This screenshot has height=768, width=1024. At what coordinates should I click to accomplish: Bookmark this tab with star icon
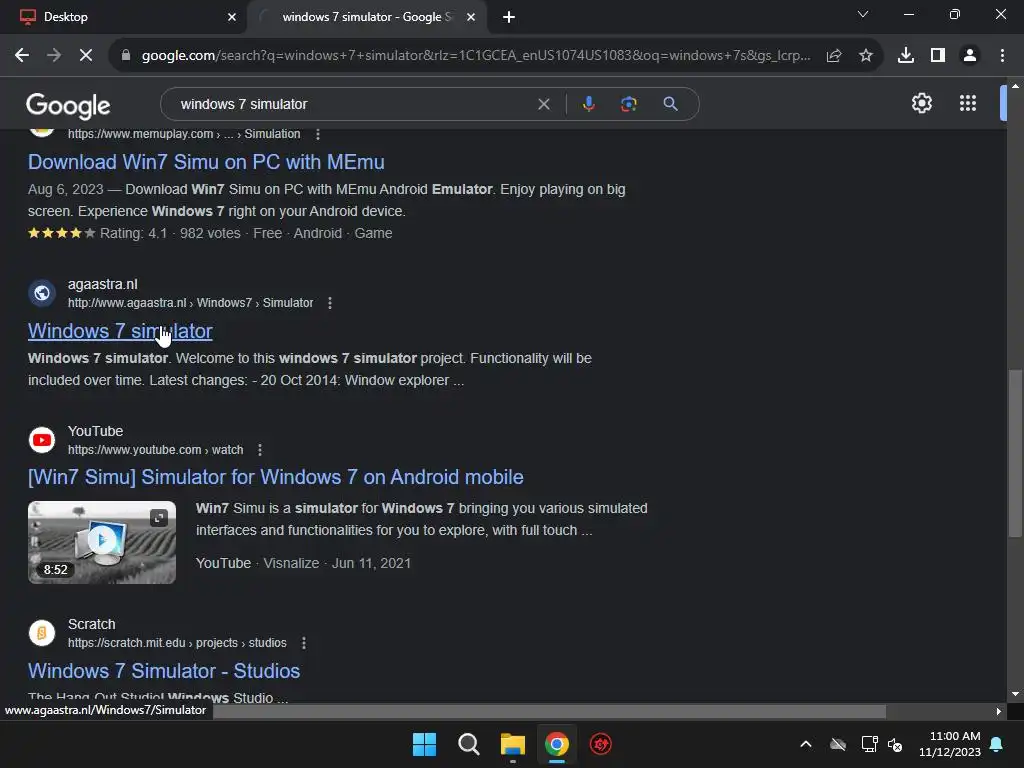866,56
